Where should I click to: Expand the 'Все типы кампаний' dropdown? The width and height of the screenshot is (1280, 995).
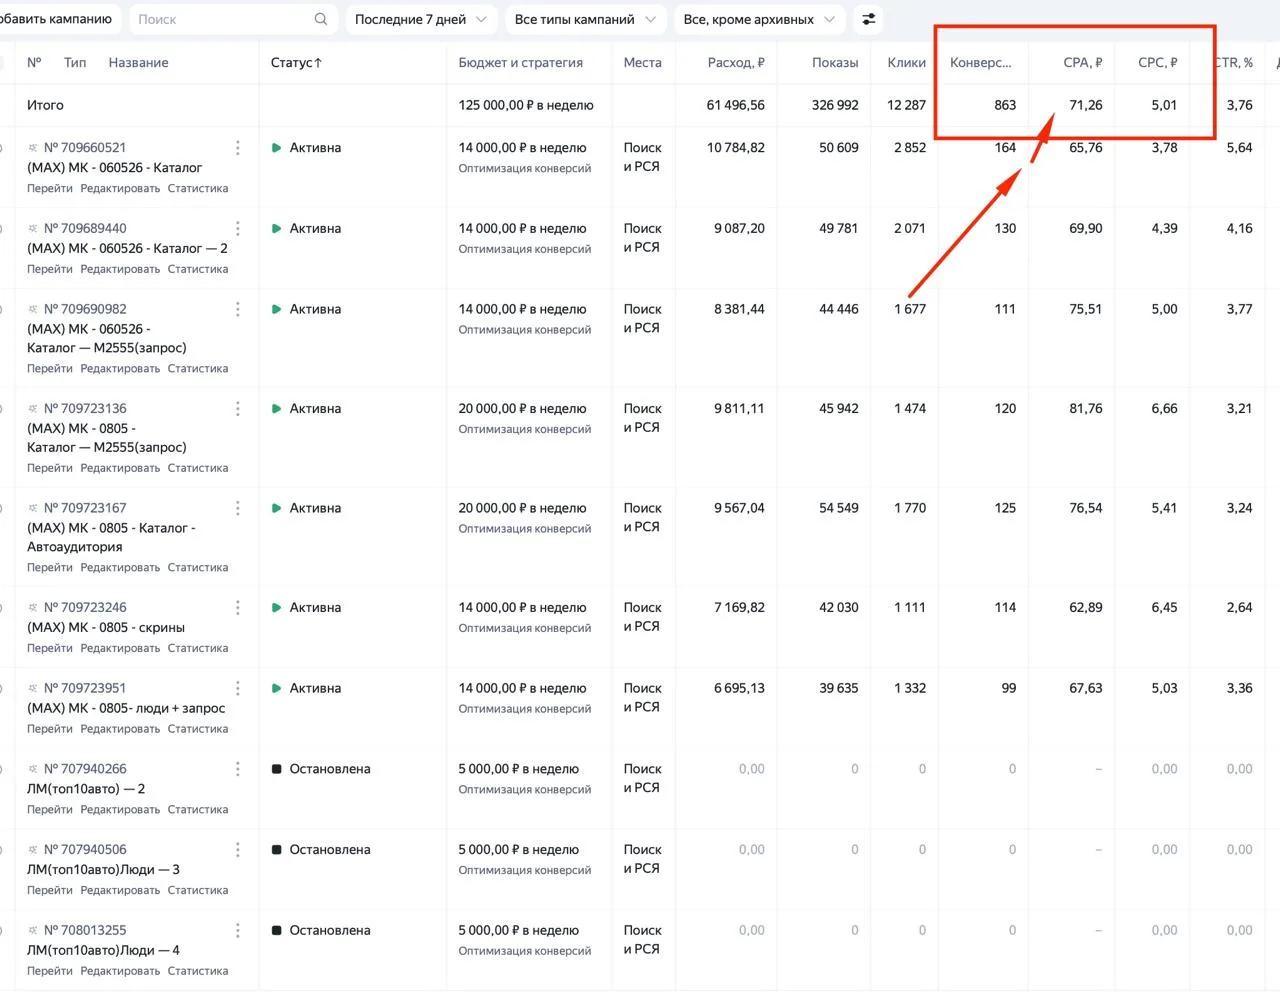(x=585, y=19)
